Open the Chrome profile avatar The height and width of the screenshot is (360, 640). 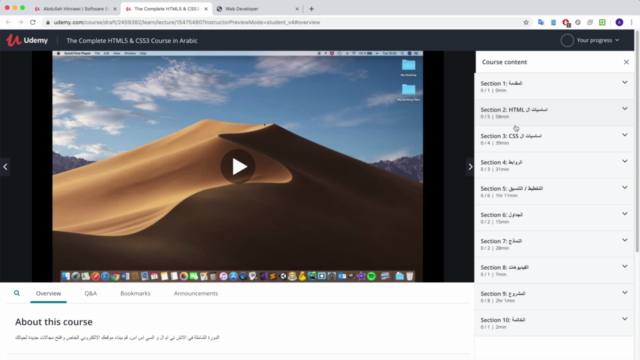pyautogui.click(x=619, y=22)
